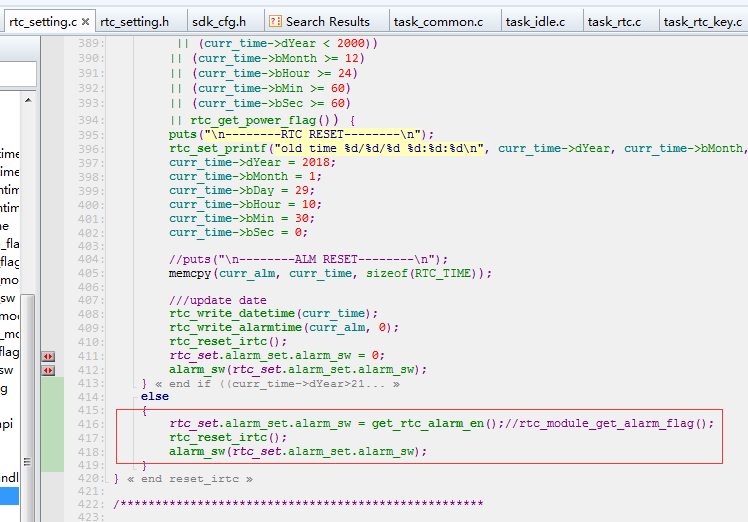Click memcpy call on line 405
The width and height of the screenshot is (748, 522).
point(330,273)
